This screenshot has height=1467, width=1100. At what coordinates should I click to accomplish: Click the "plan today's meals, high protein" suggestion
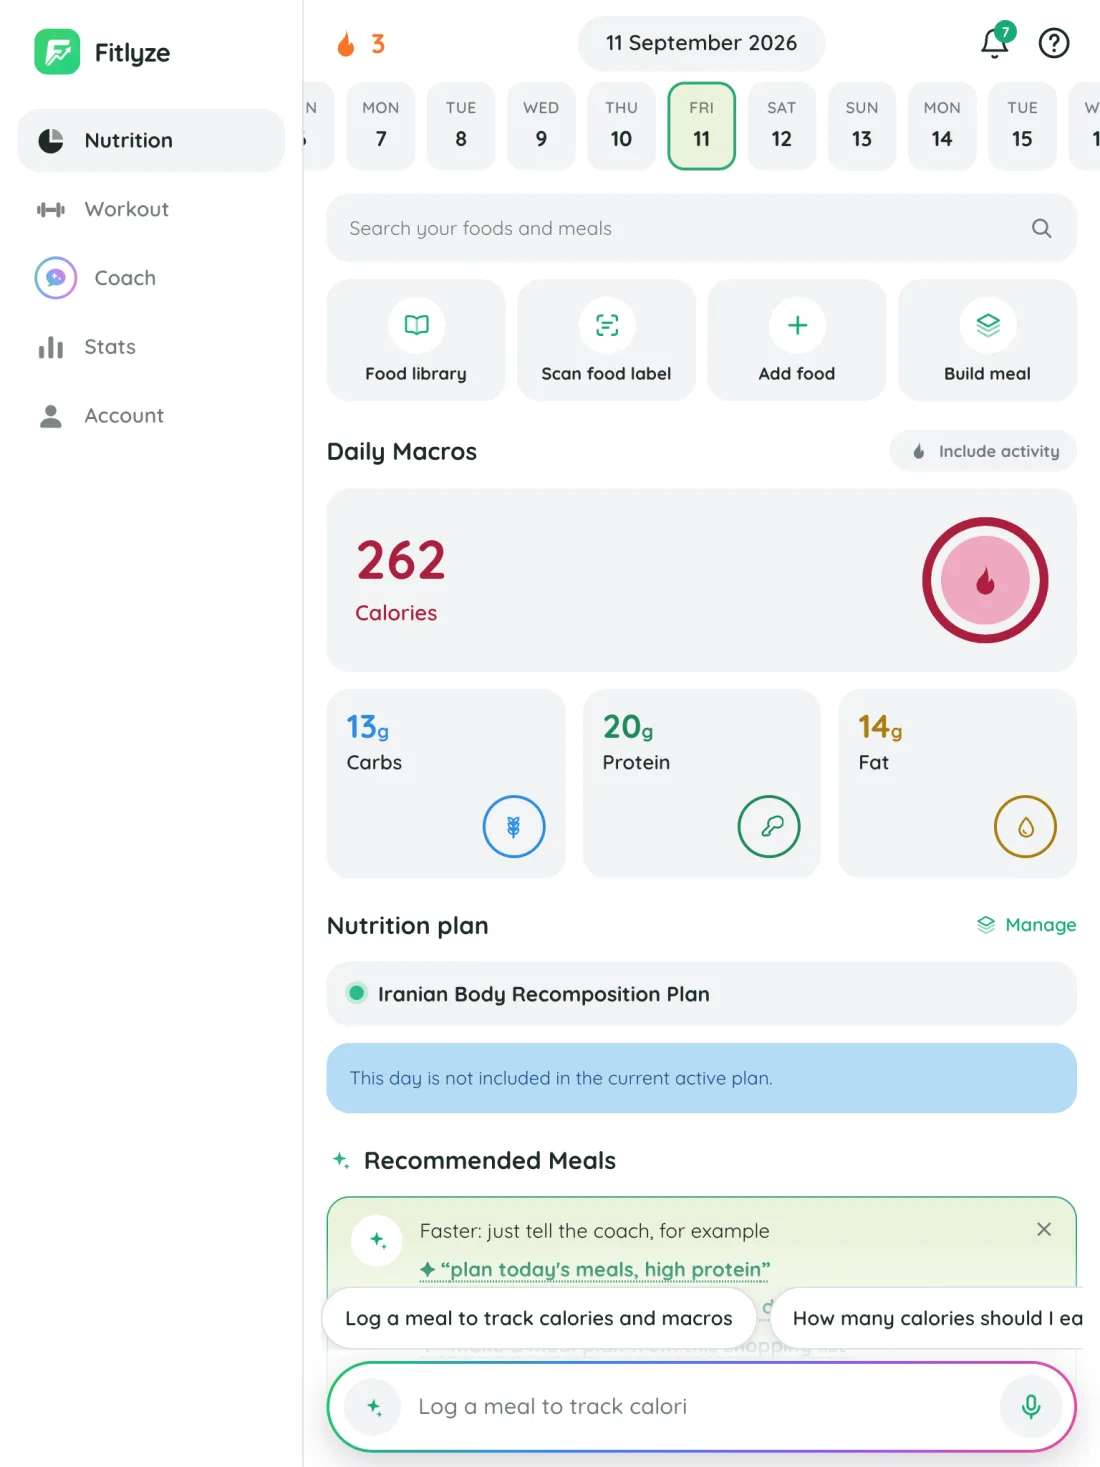(595, 1270)
